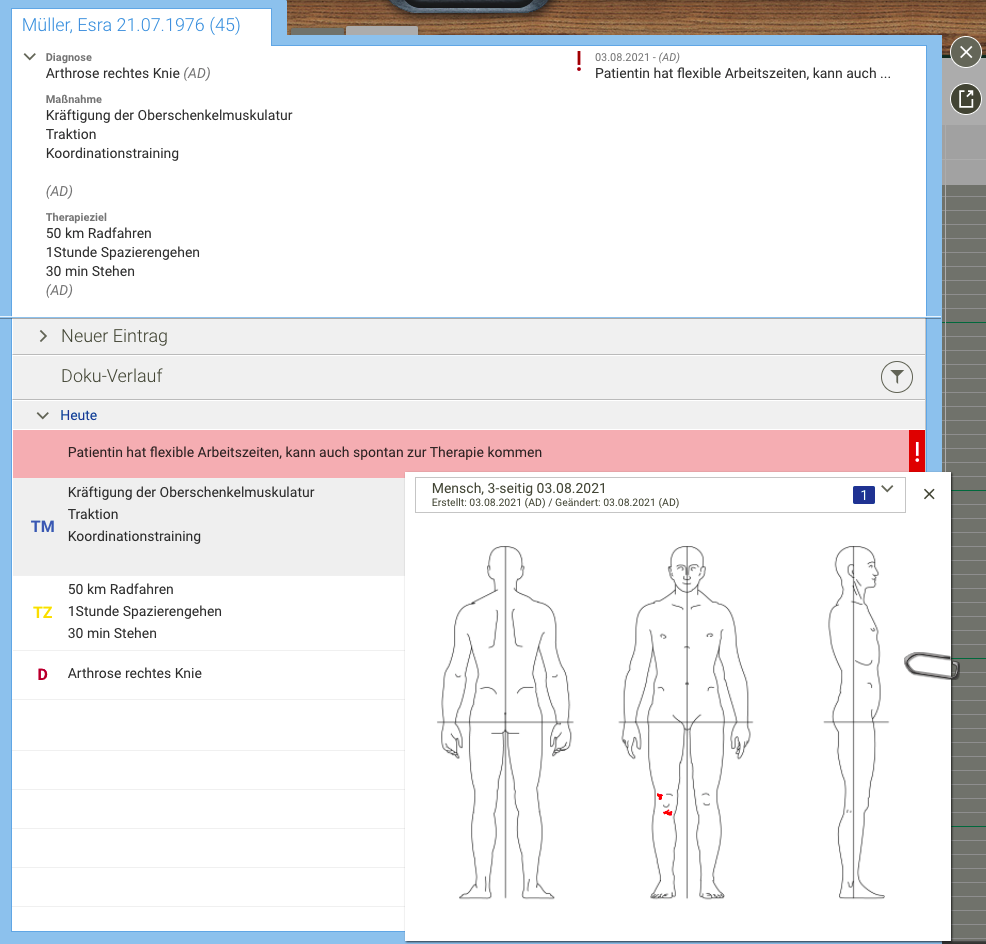Open the page selector dropdown on the body chart
986x944 pixels.
pyautogui.click(x=886, y=490)
